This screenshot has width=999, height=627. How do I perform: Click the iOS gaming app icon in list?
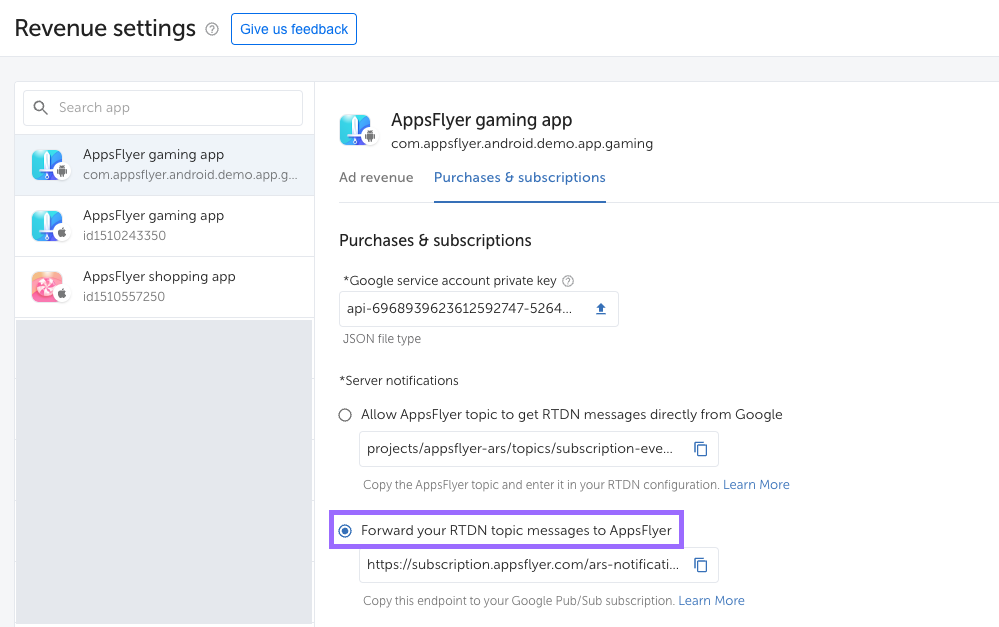pos(48,226)
